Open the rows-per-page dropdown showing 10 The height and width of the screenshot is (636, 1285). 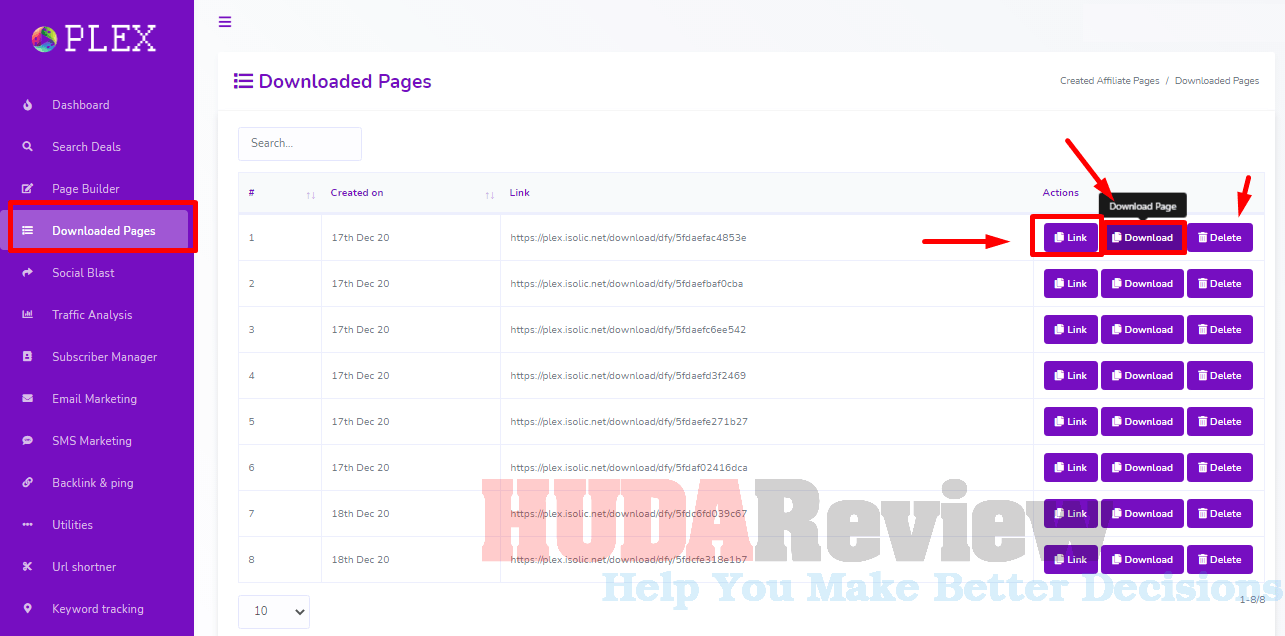(x=274, y=611)
